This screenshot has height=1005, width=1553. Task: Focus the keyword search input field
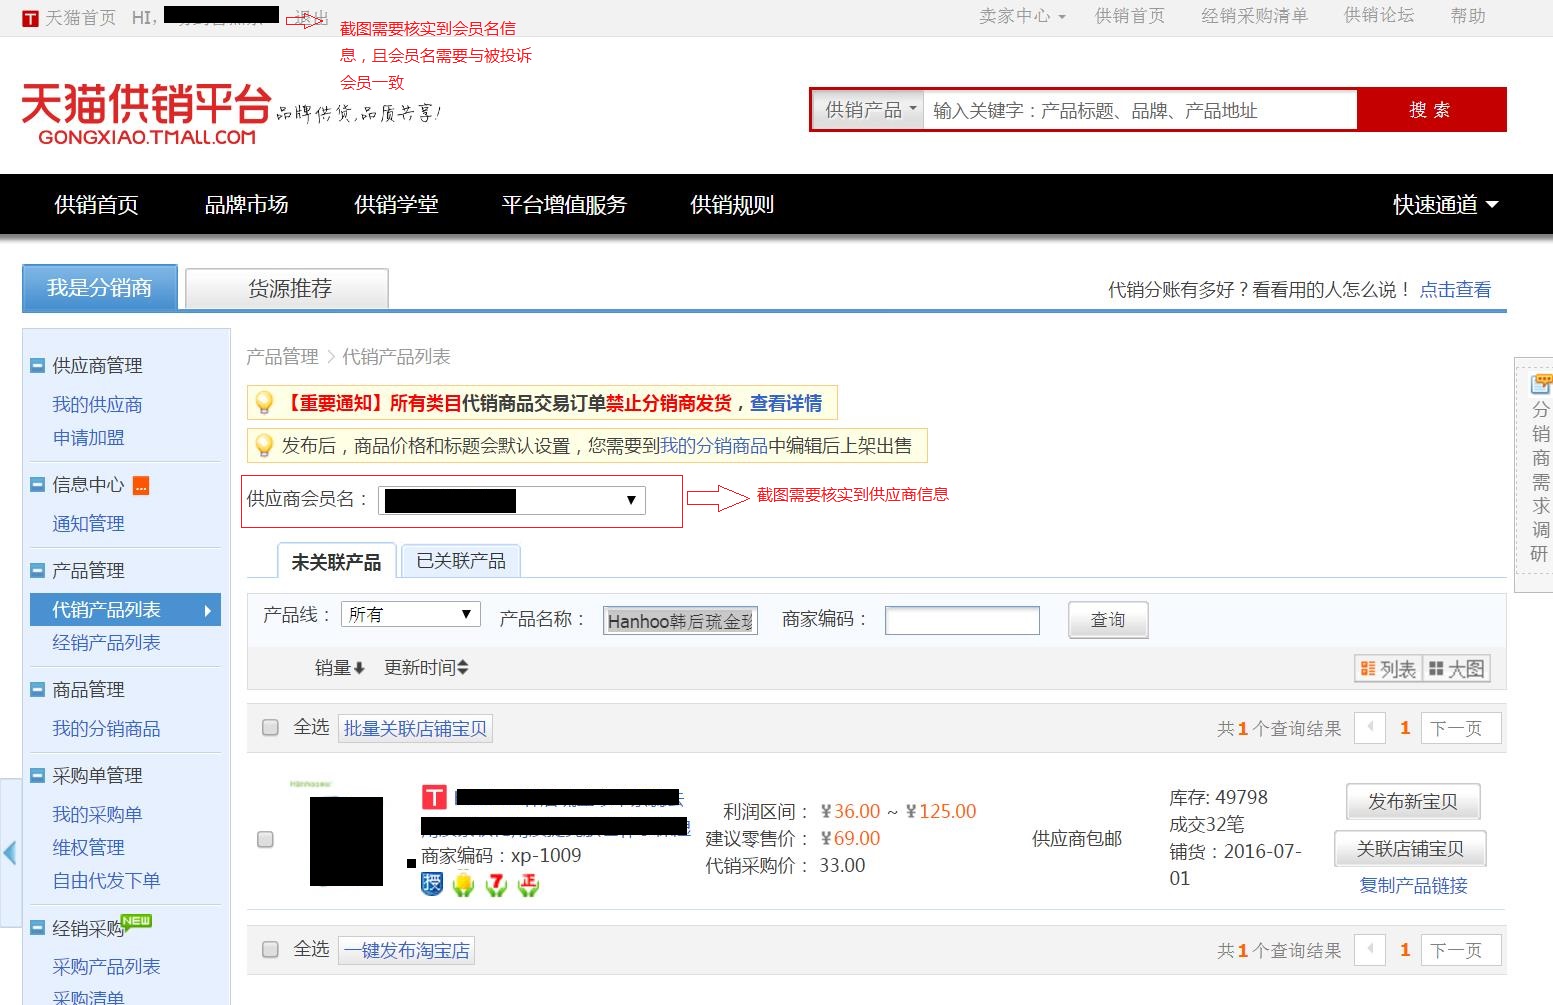click(1140, 110)
